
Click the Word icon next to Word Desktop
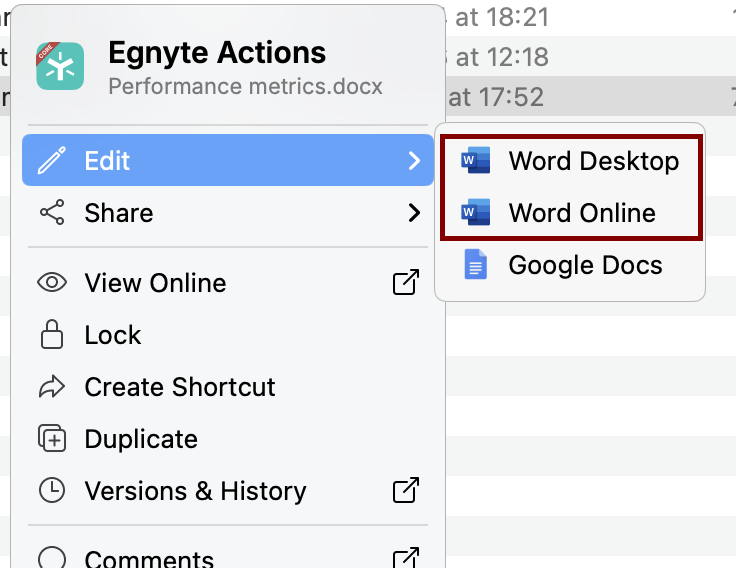tap(475, 160)
